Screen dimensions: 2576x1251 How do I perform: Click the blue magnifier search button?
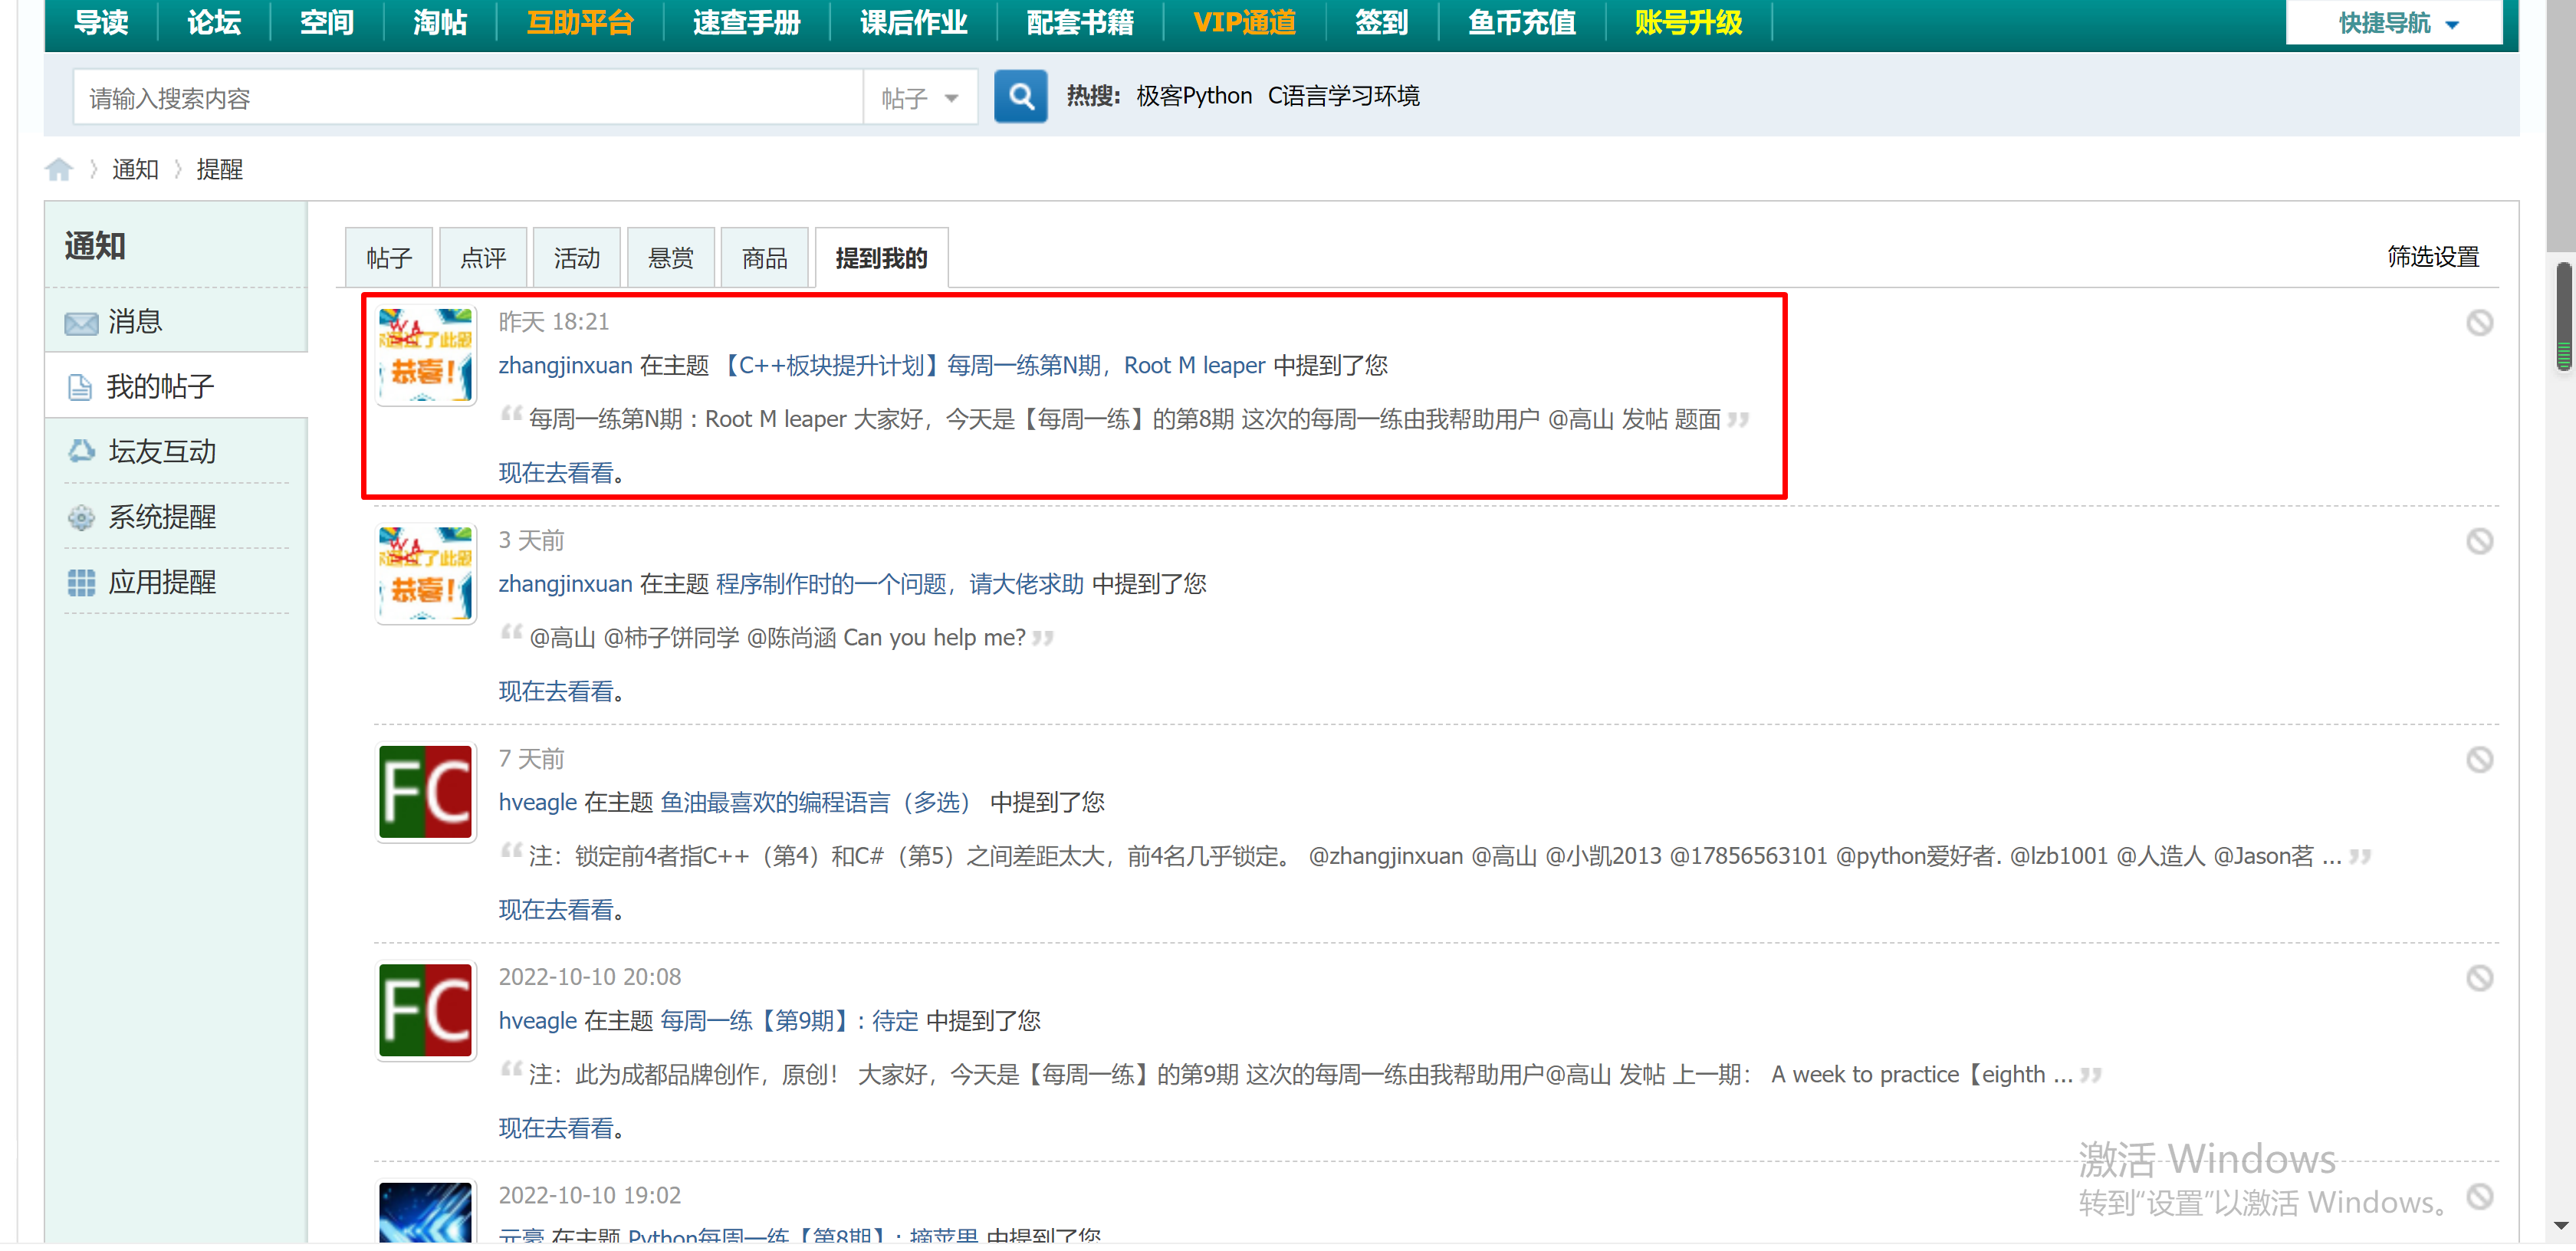tap(1020, 96)
